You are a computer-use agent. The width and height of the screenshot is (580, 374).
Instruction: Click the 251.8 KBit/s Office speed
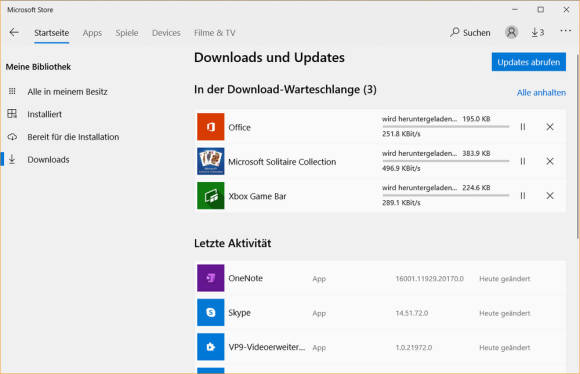click(401, 134)
